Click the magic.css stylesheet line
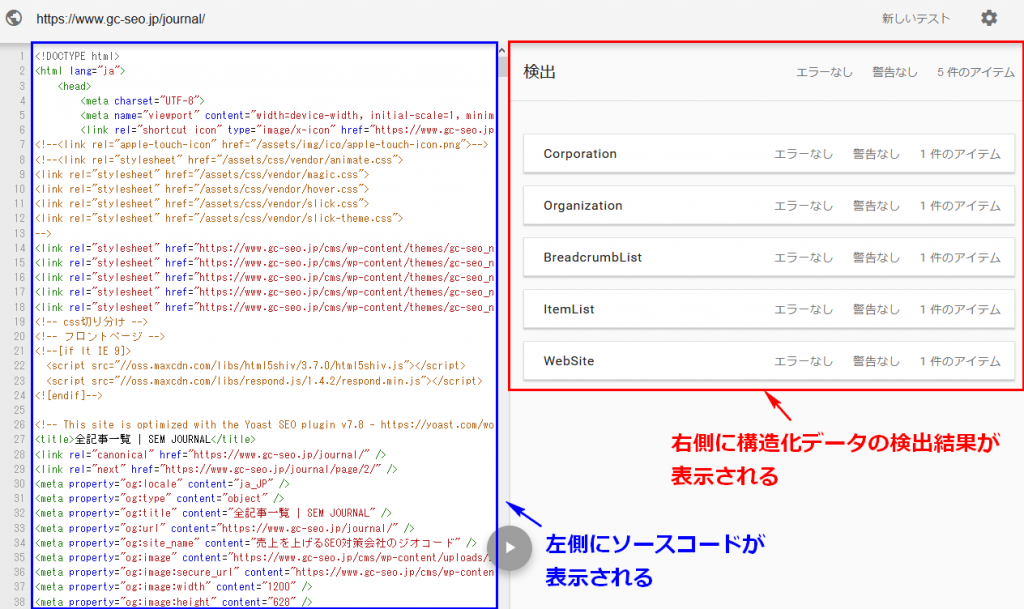 (202, 174)
